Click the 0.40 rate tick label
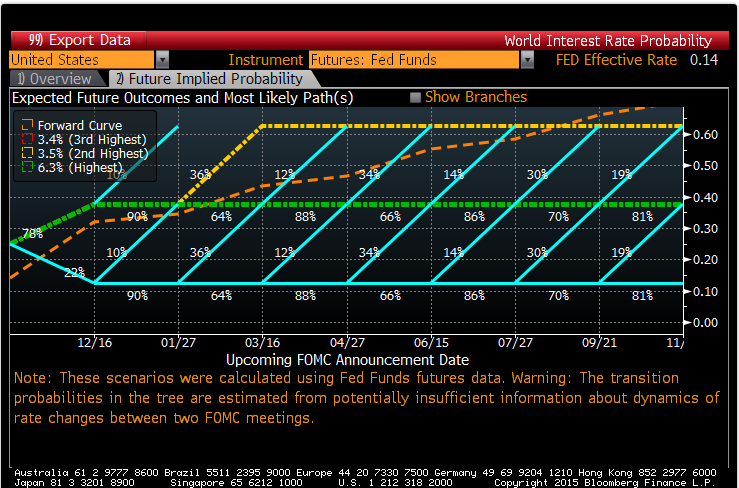 (705, 198)
